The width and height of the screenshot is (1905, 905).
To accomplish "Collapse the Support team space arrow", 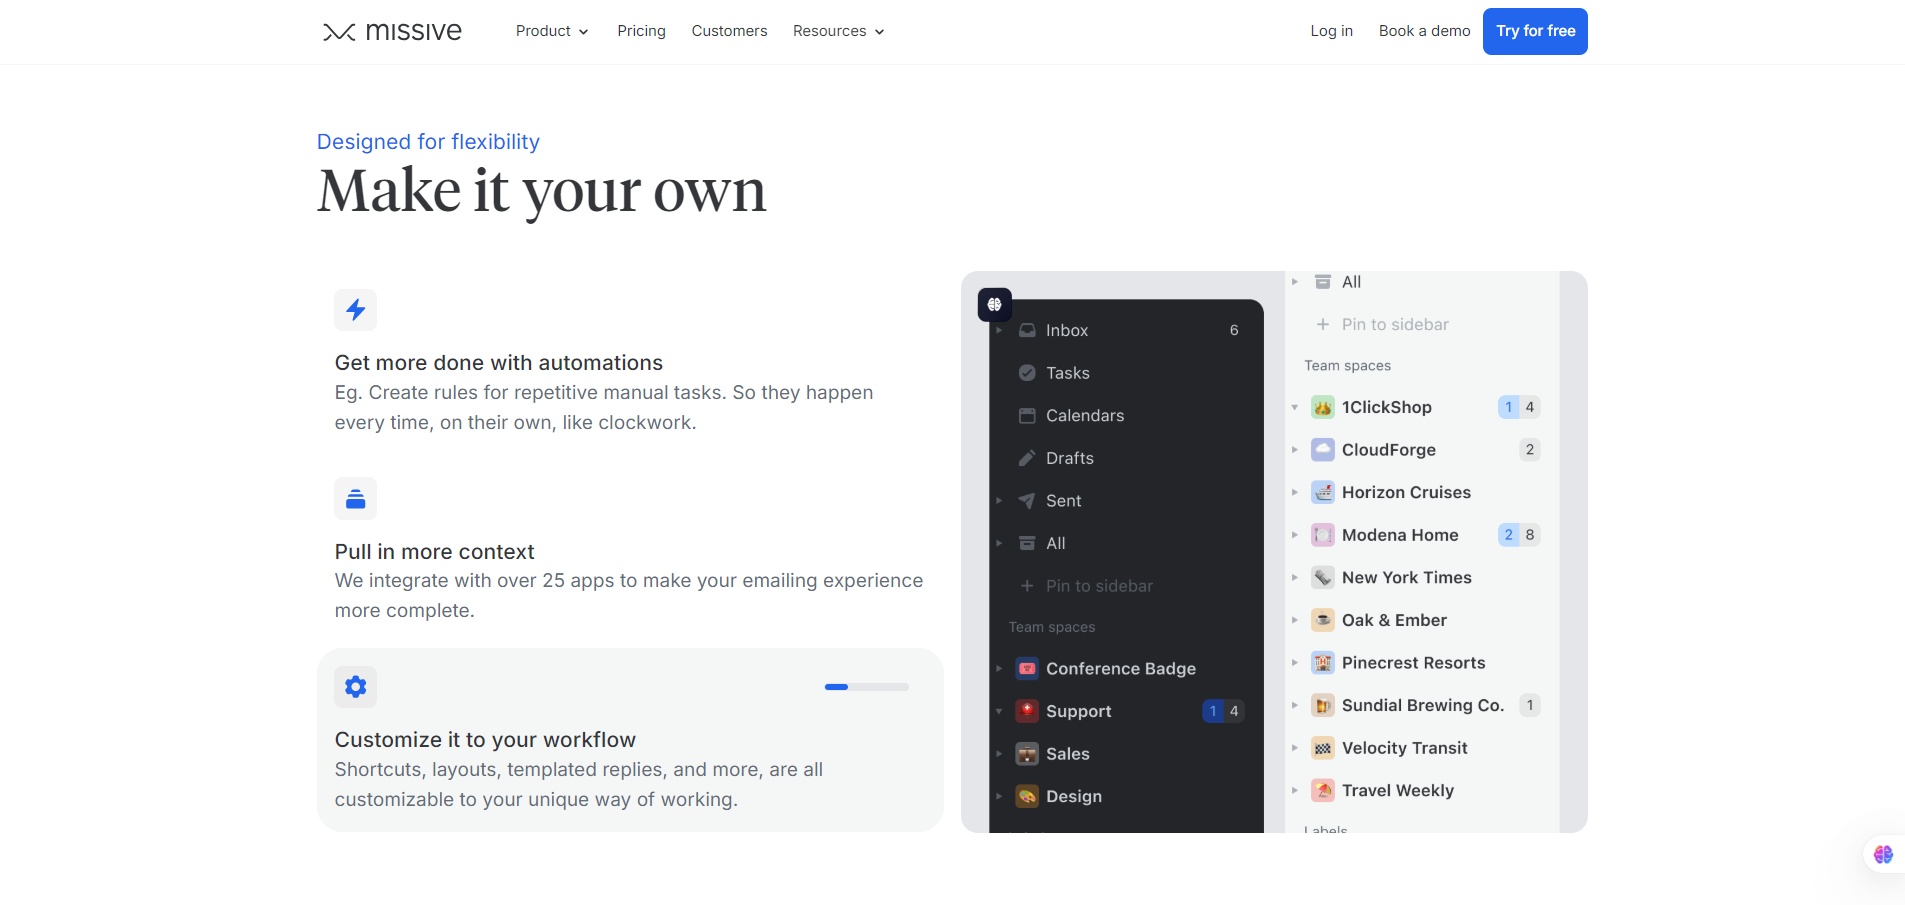I will coord(999,711).
